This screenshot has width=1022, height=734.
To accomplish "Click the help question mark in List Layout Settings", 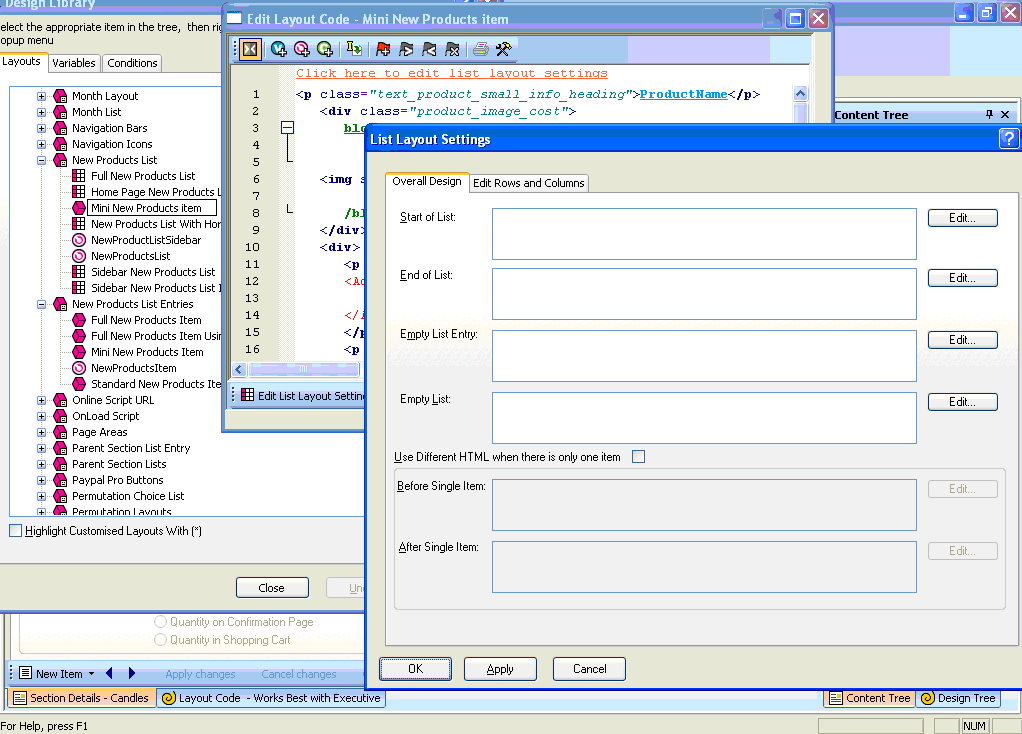I will click(1008, 139).
